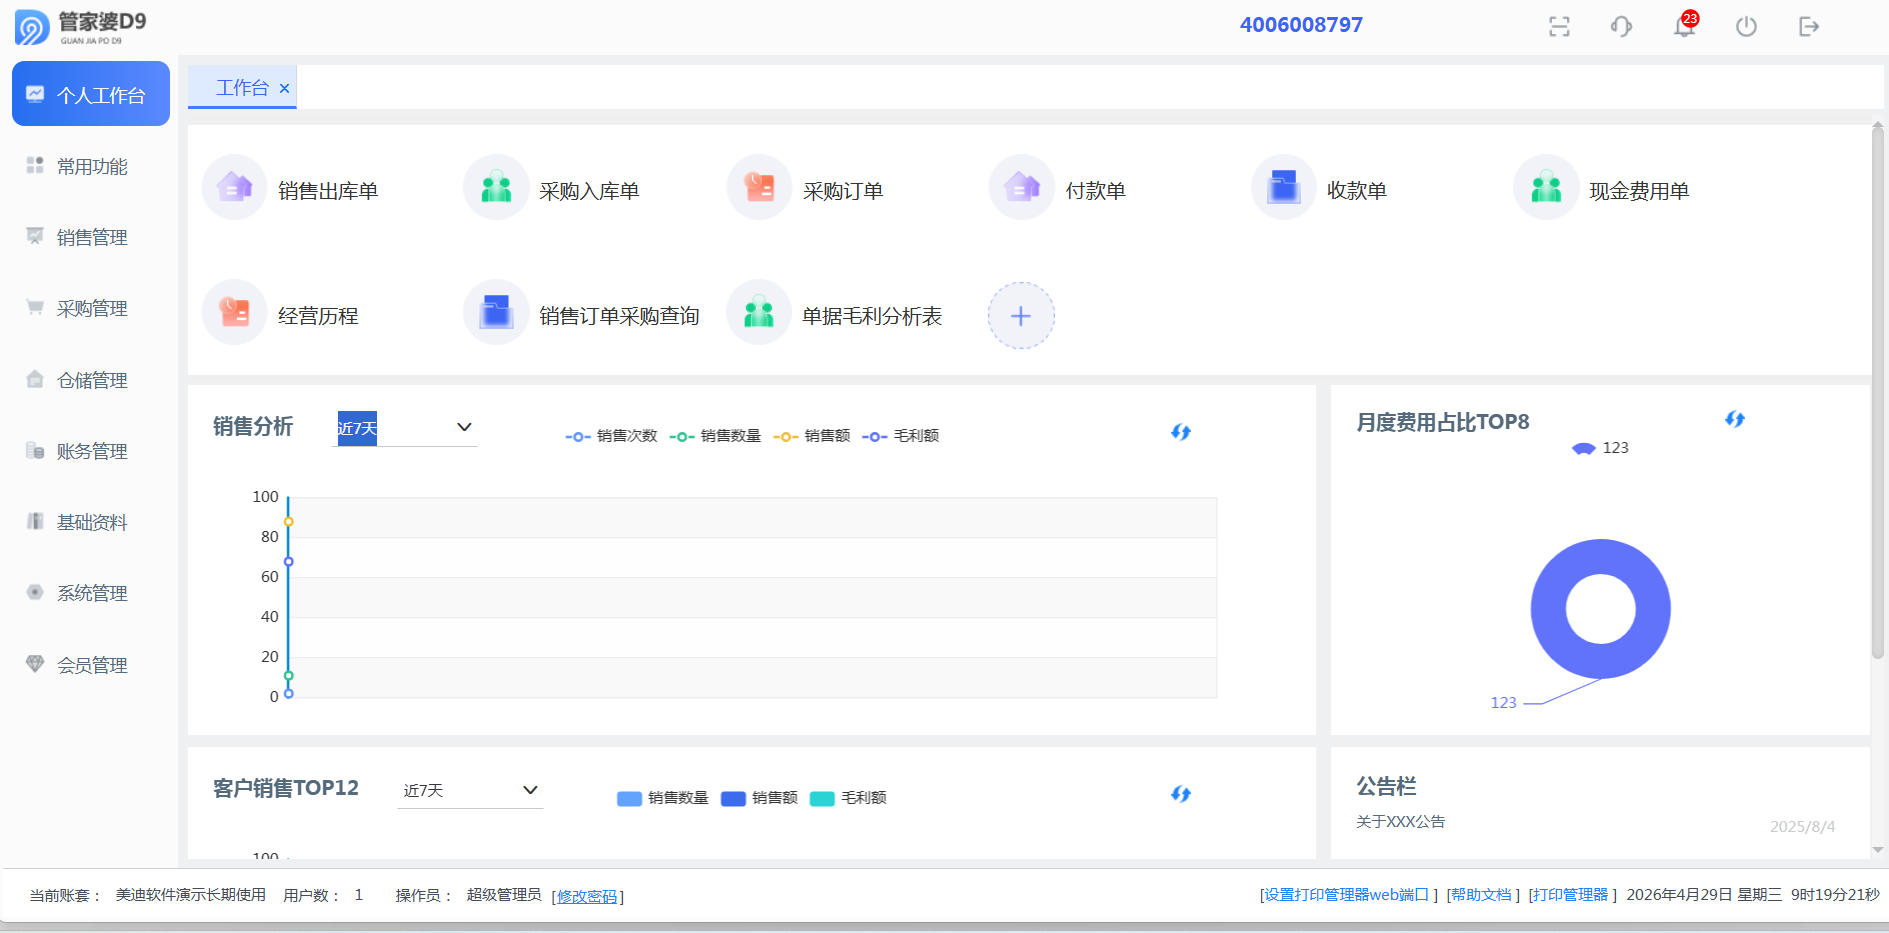Open customer service headset icon
1889x933 pixels.
click(x=1621, y=26)
